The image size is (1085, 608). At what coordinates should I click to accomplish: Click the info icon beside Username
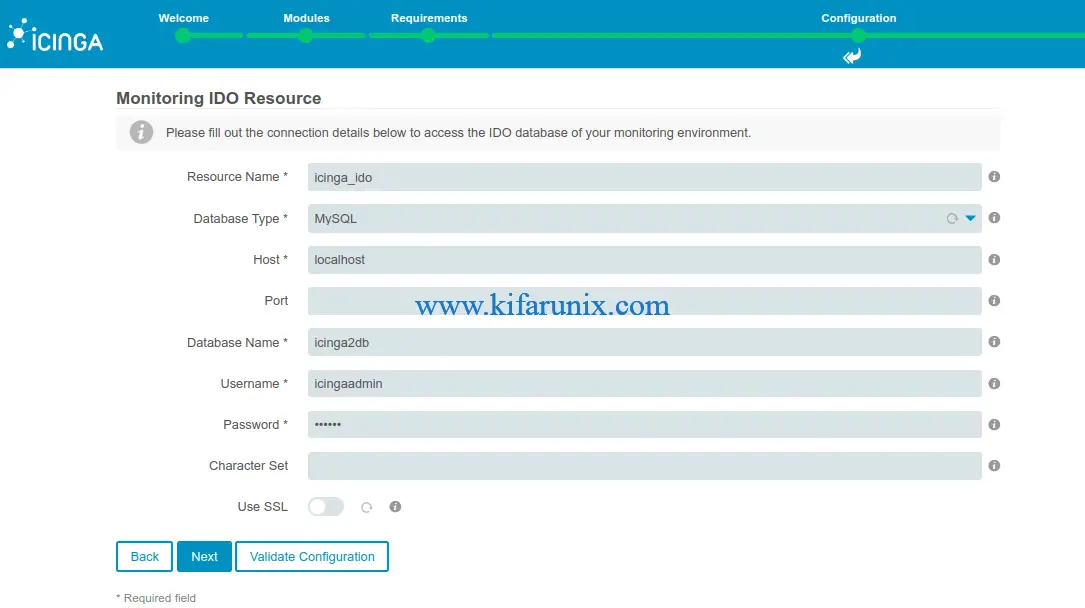pyautogui.click(x=994, y=383)
